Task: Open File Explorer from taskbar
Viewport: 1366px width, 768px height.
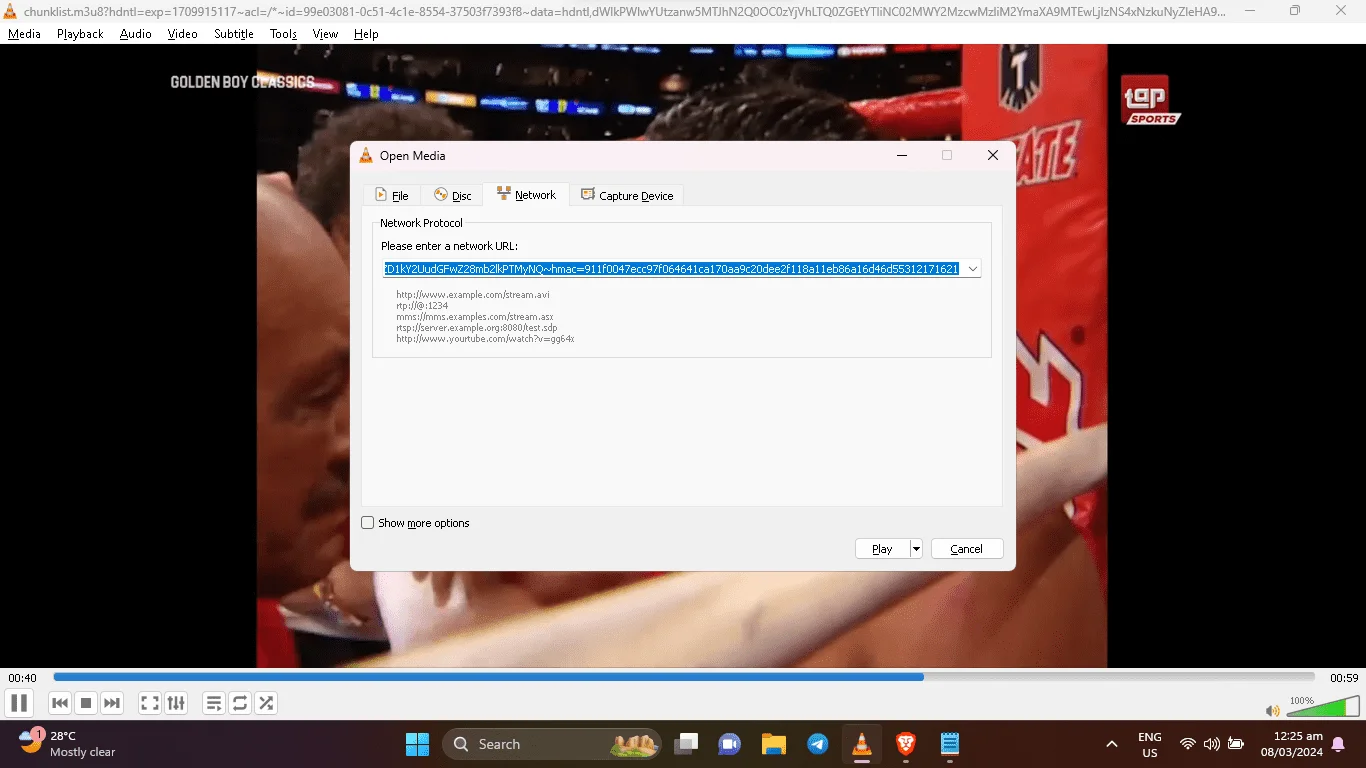Action: (x=773, y=744)
